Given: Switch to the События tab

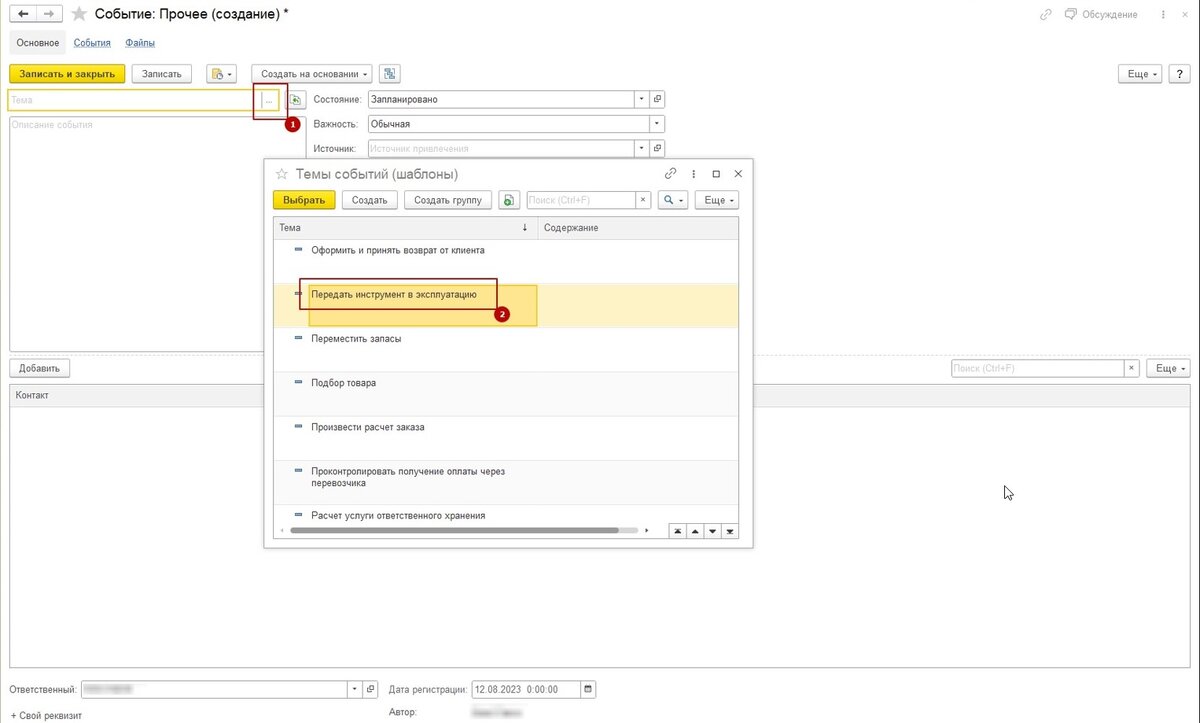Looking at the screenshot, I should coord(92,43).
